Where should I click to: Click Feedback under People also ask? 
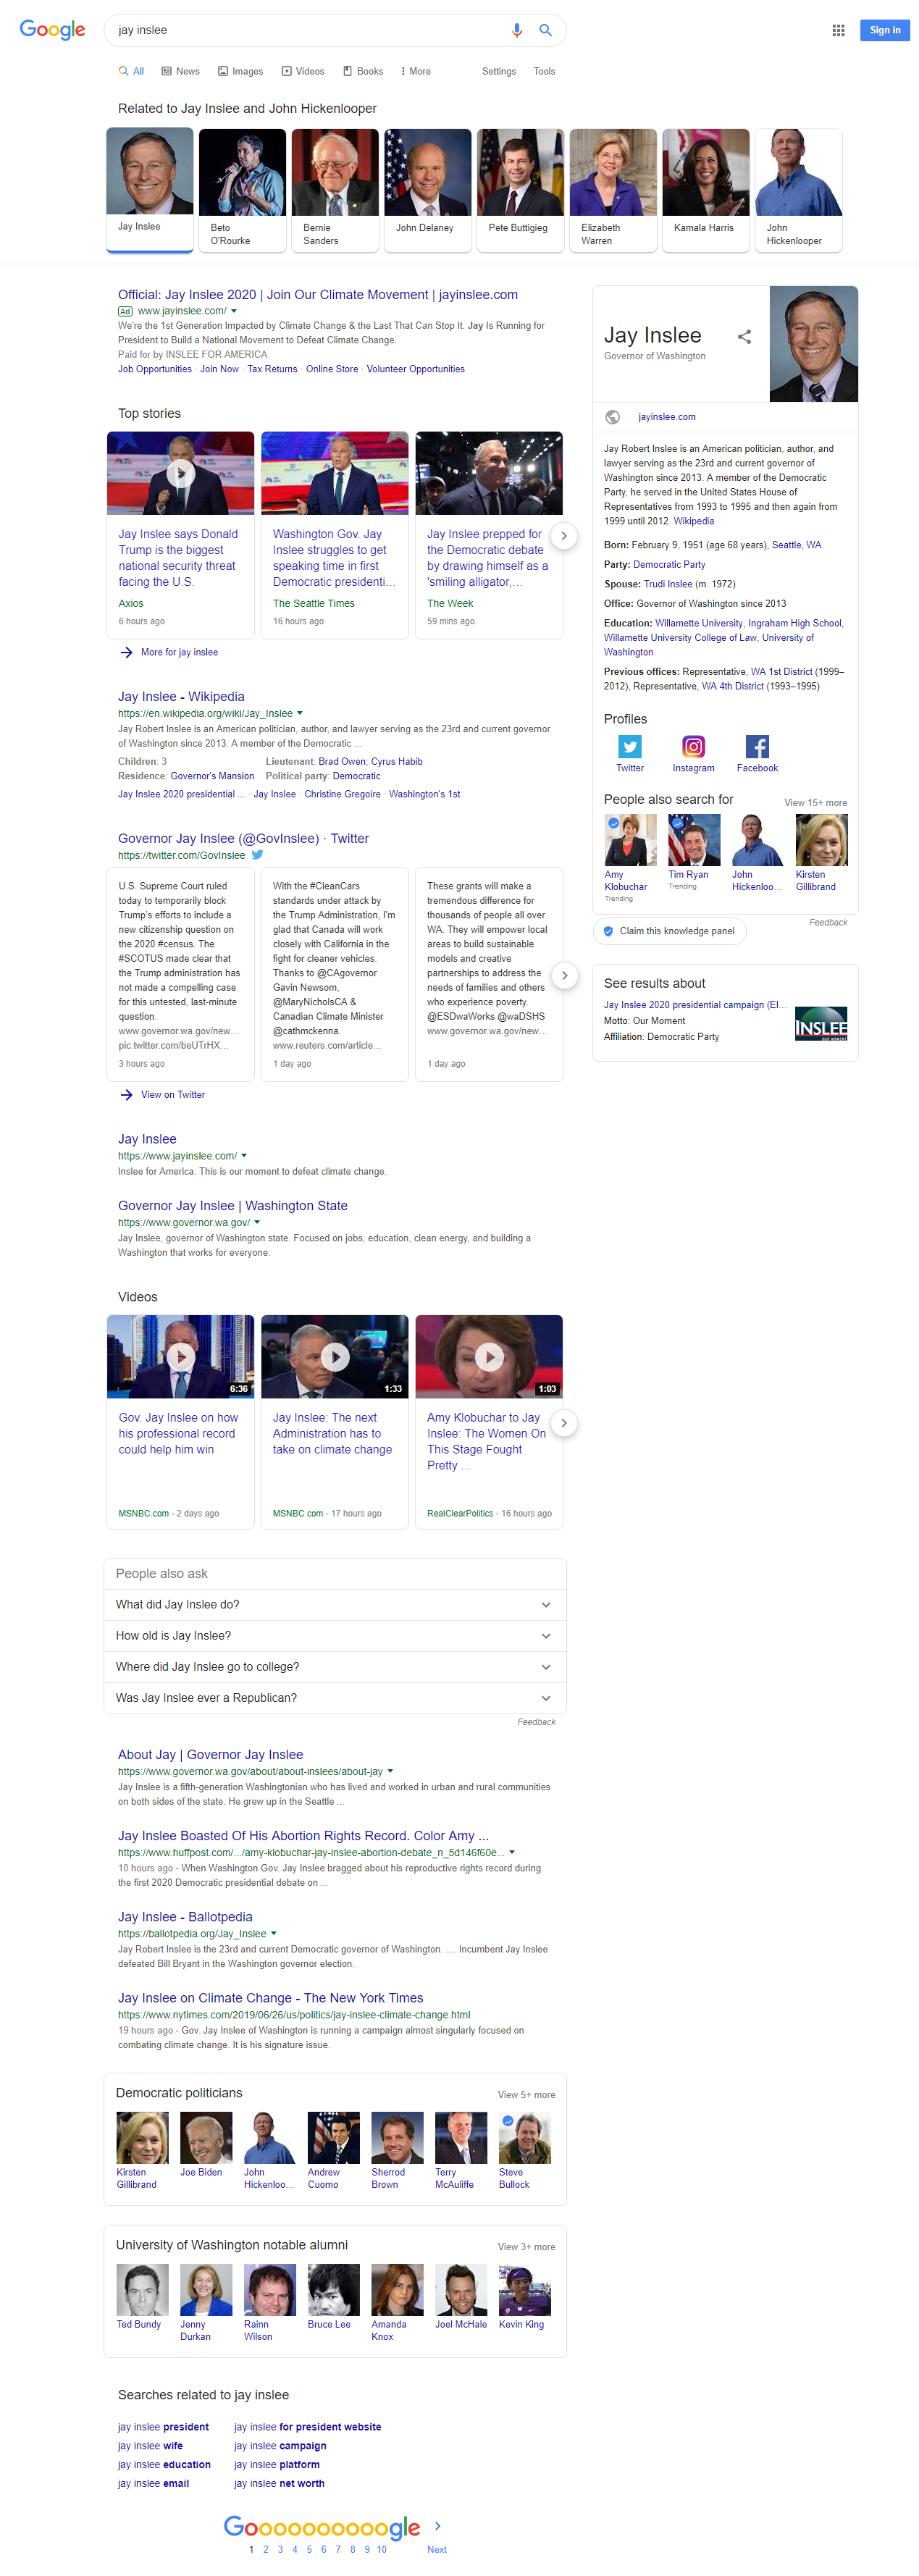536,1722
